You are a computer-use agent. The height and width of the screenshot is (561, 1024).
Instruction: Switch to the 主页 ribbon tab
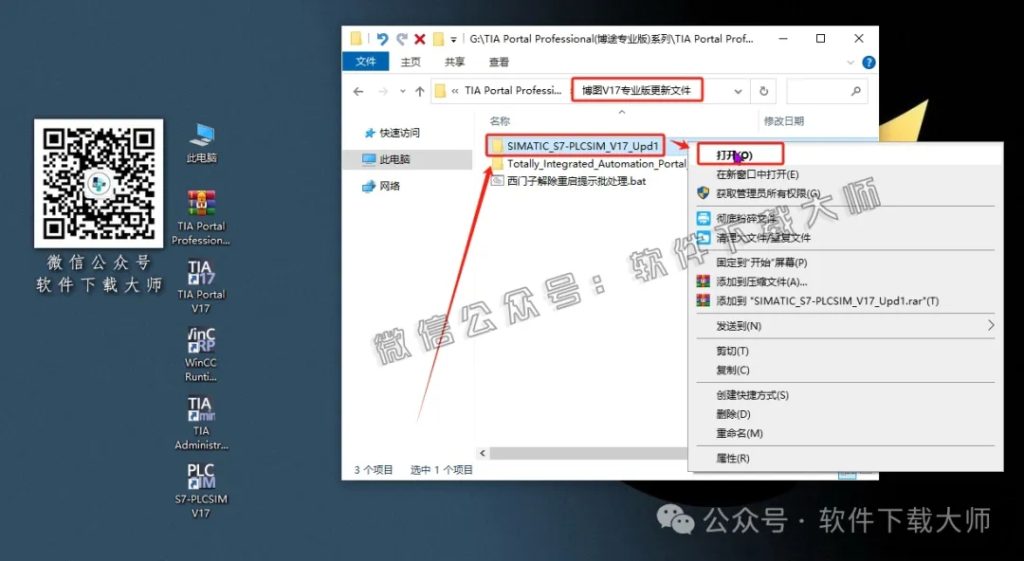click(x=411, y=62)
